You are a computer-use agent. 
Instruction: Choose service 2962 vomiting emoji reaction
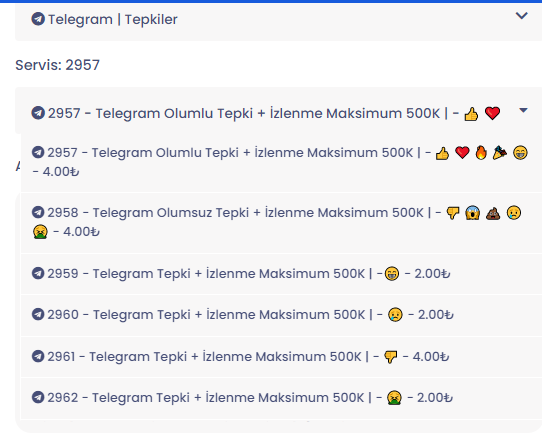coord(281,398)
